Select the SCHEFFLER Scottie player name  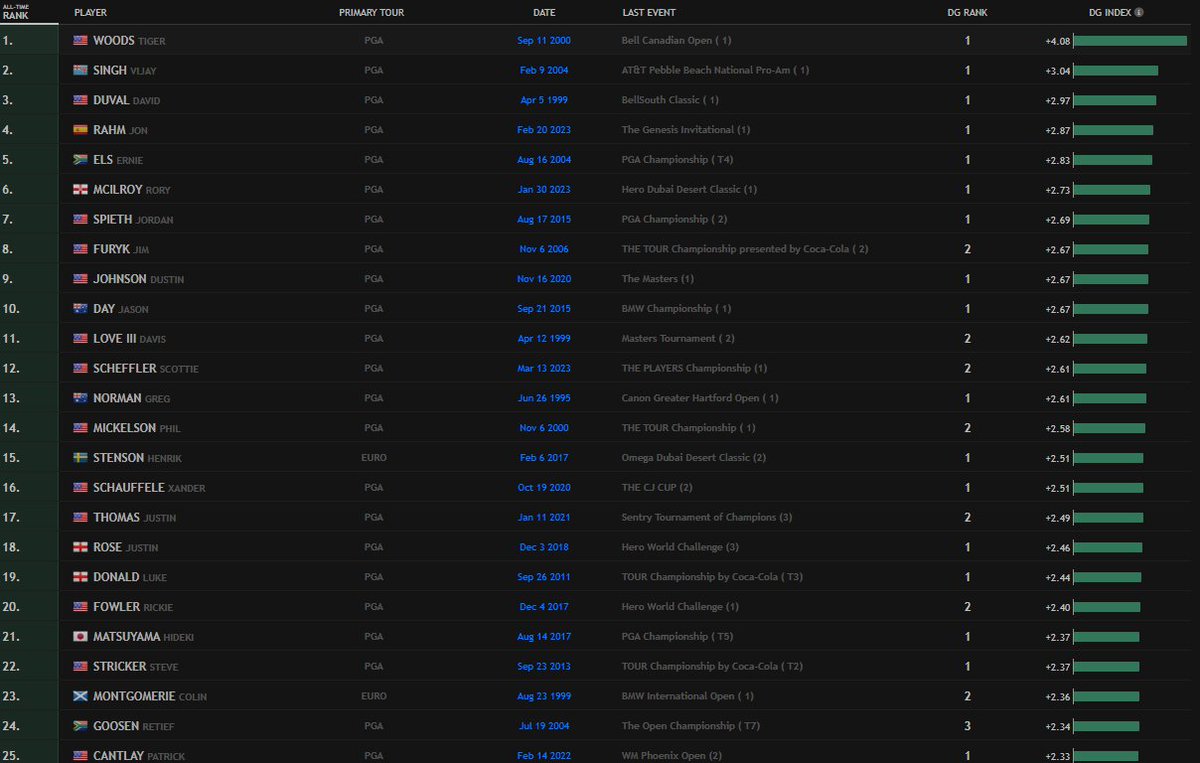coord(146,368)
